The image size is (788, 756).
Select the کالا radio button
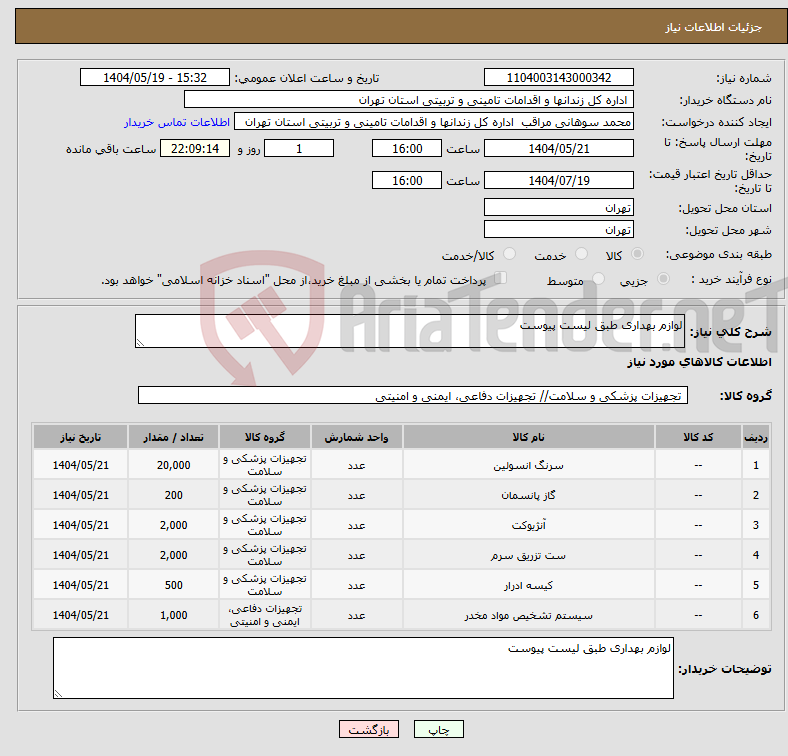pyautogui.click(x=637, y=254)
